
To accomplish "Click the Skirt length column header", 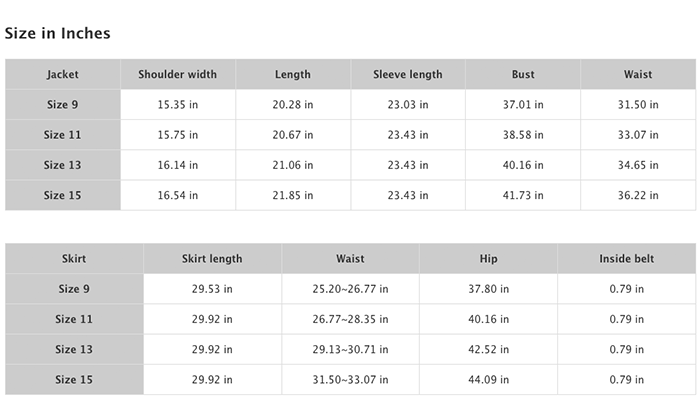I will (212, 258).
